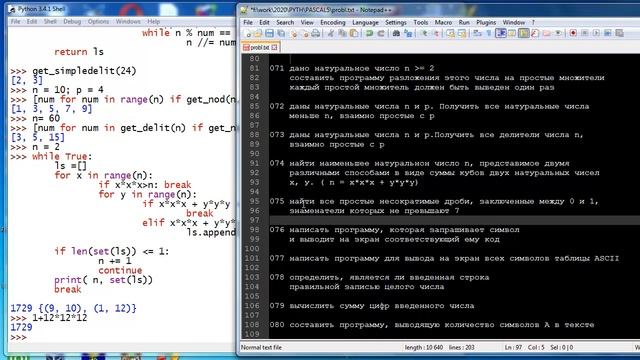Click the Close document toolbar icon

click(x=294, y=33)
